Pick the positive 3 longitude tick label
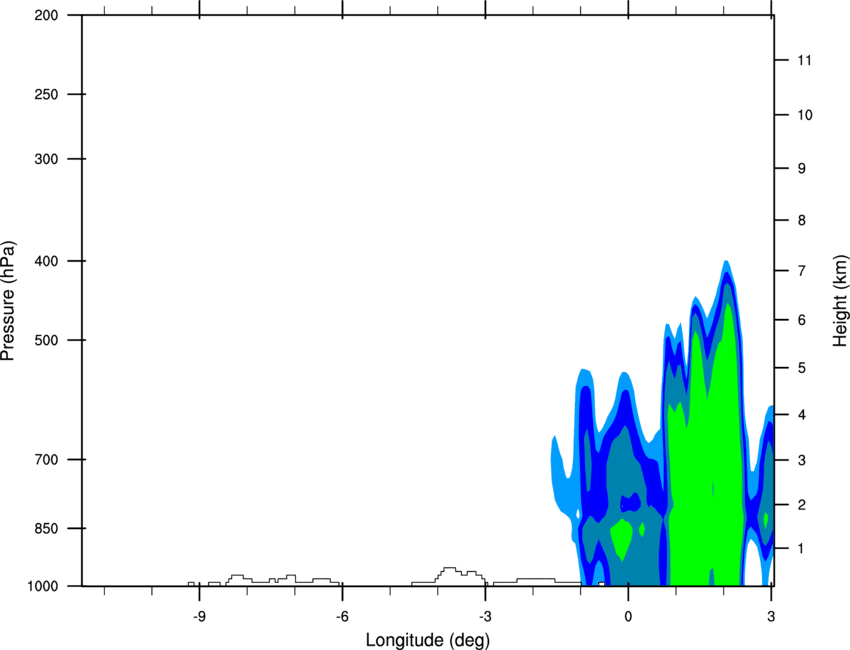850x650 pixels. pyautogui.click(x=771, y=617)
